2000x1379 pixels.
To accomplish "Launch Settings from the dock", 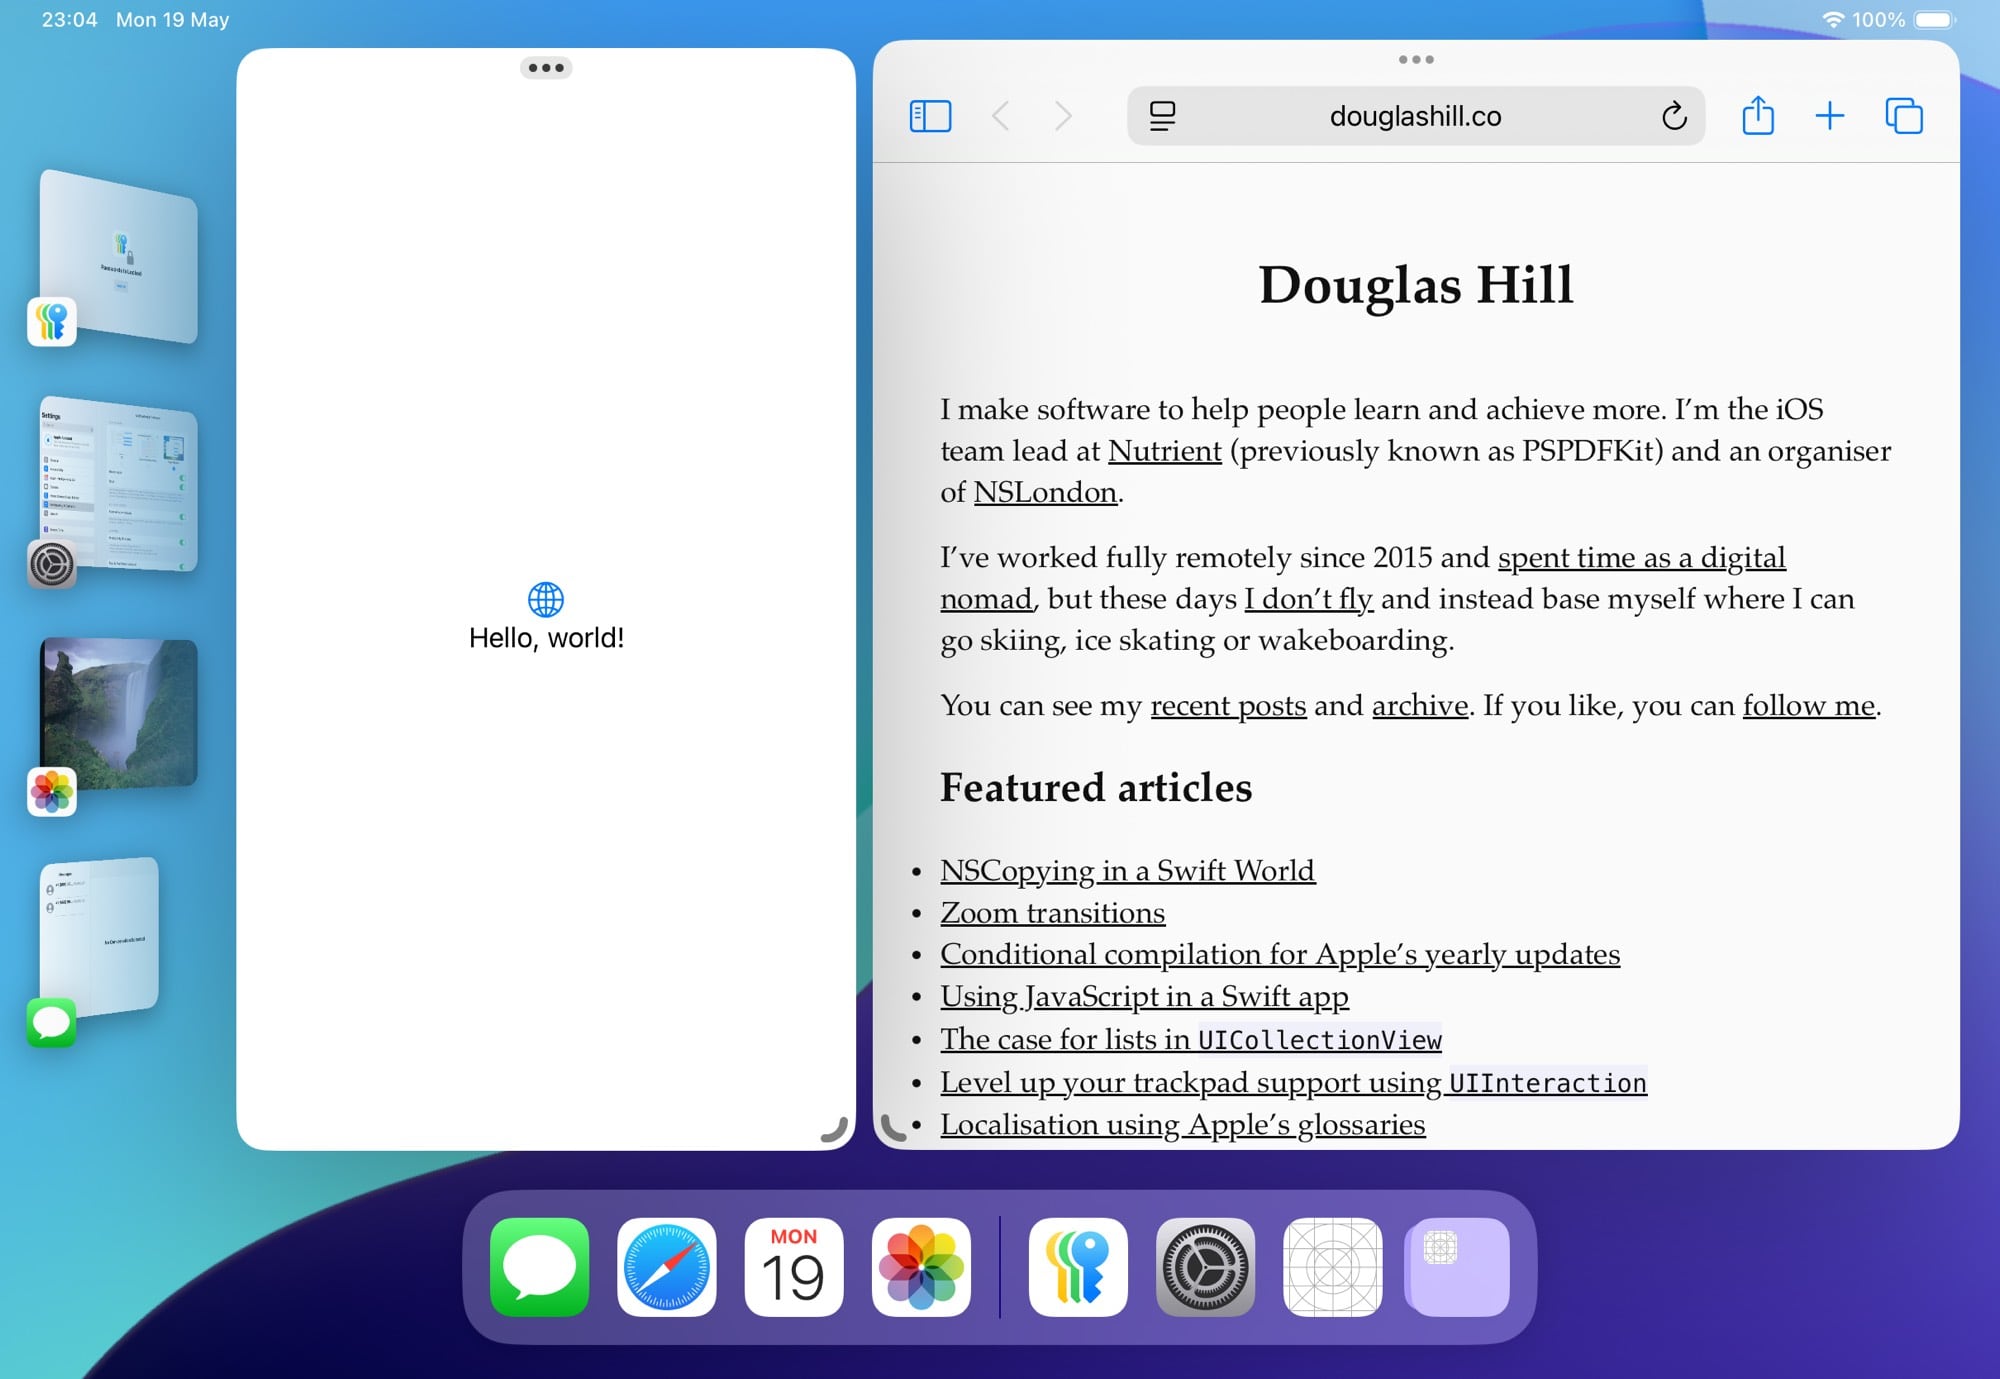I will (x=1205, y=1267).
